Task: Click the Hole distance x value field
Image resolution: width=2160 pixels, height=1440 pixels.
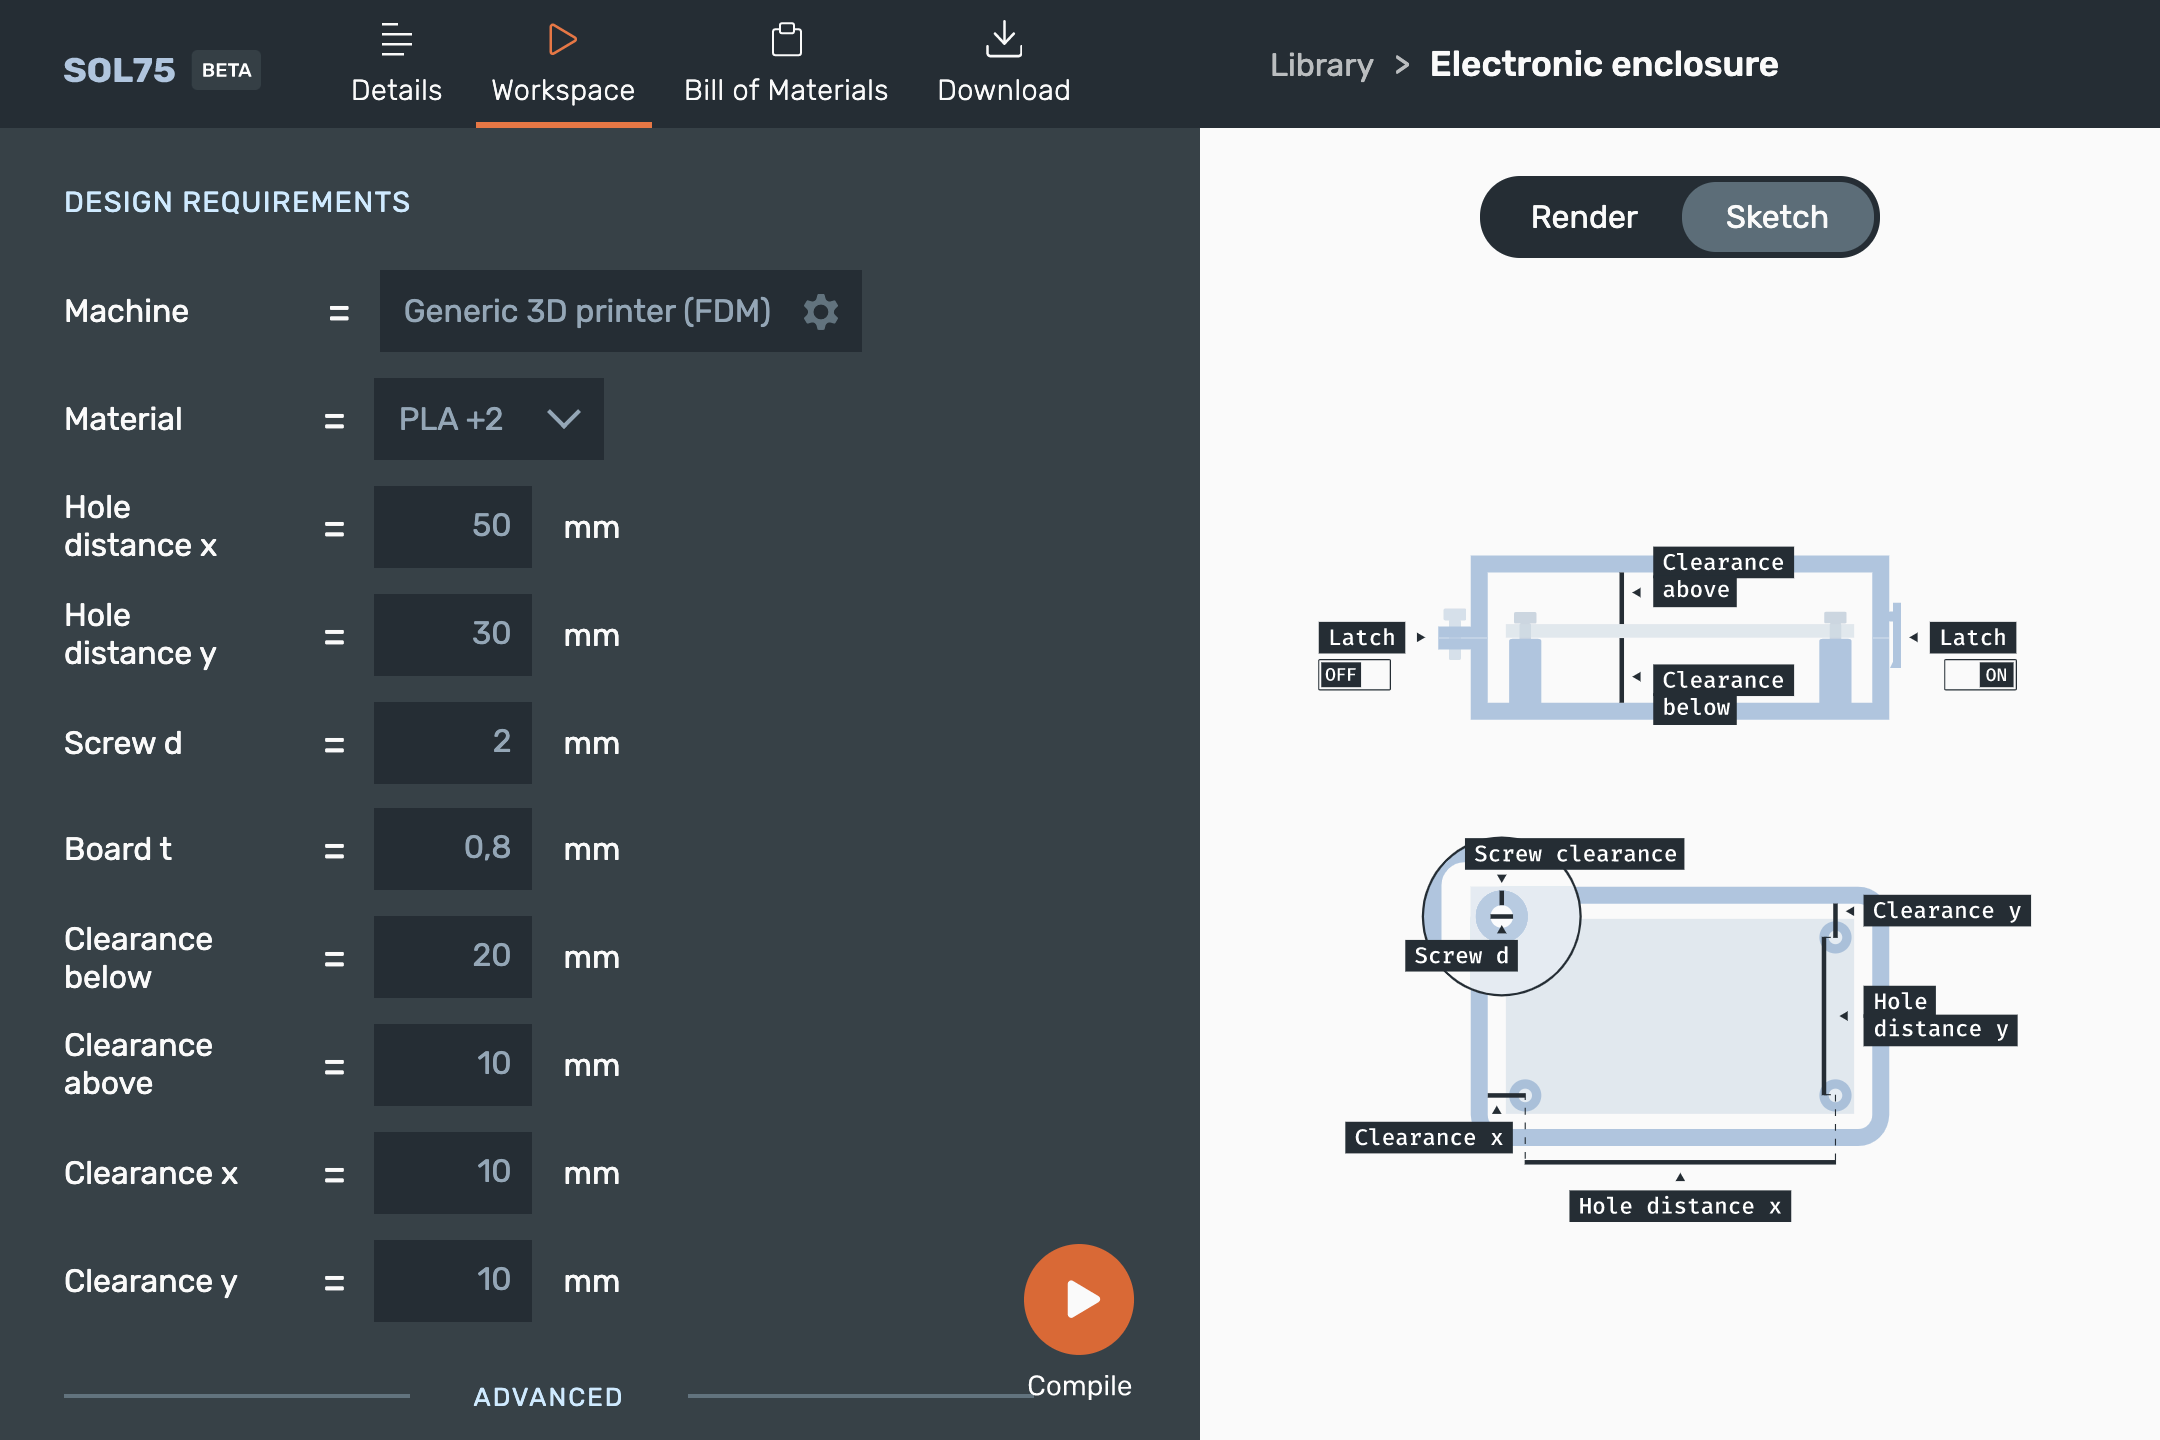Action: pos(453,527)
